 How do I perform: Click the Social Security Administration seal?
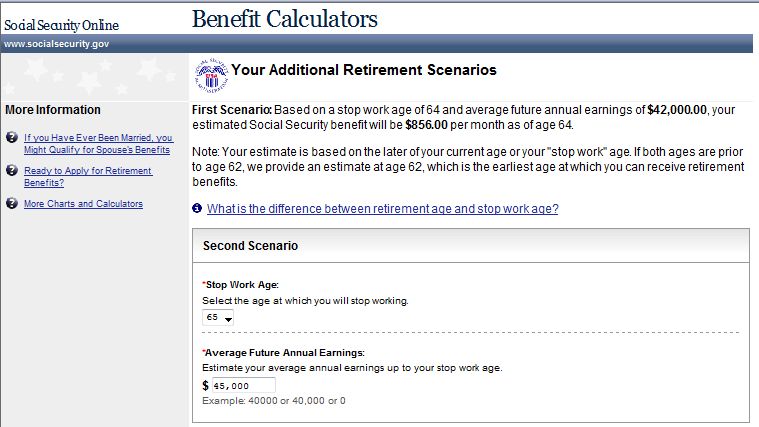click(210, 72)
